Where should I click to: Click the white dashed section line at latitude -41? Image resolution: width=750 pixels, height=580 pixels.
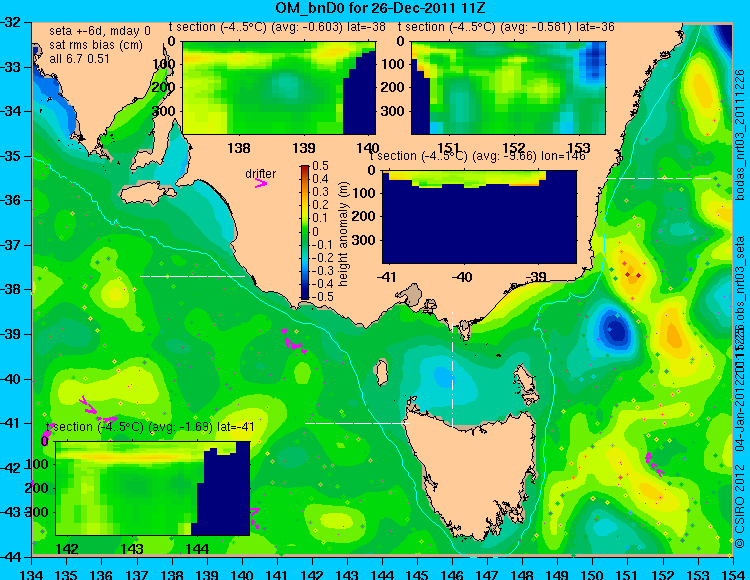point(357,423)
